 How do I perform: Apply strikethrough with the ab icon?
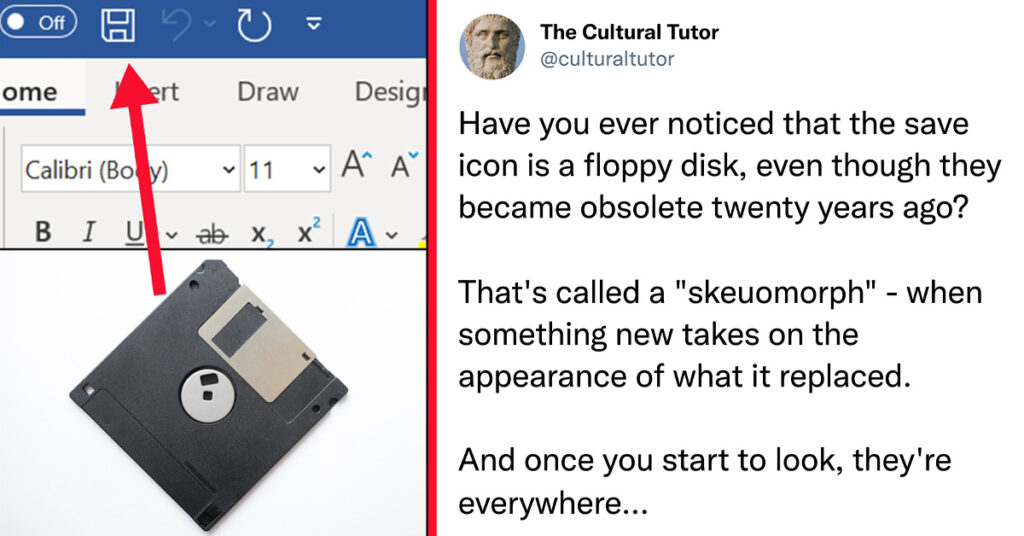[x=212, y=233]
